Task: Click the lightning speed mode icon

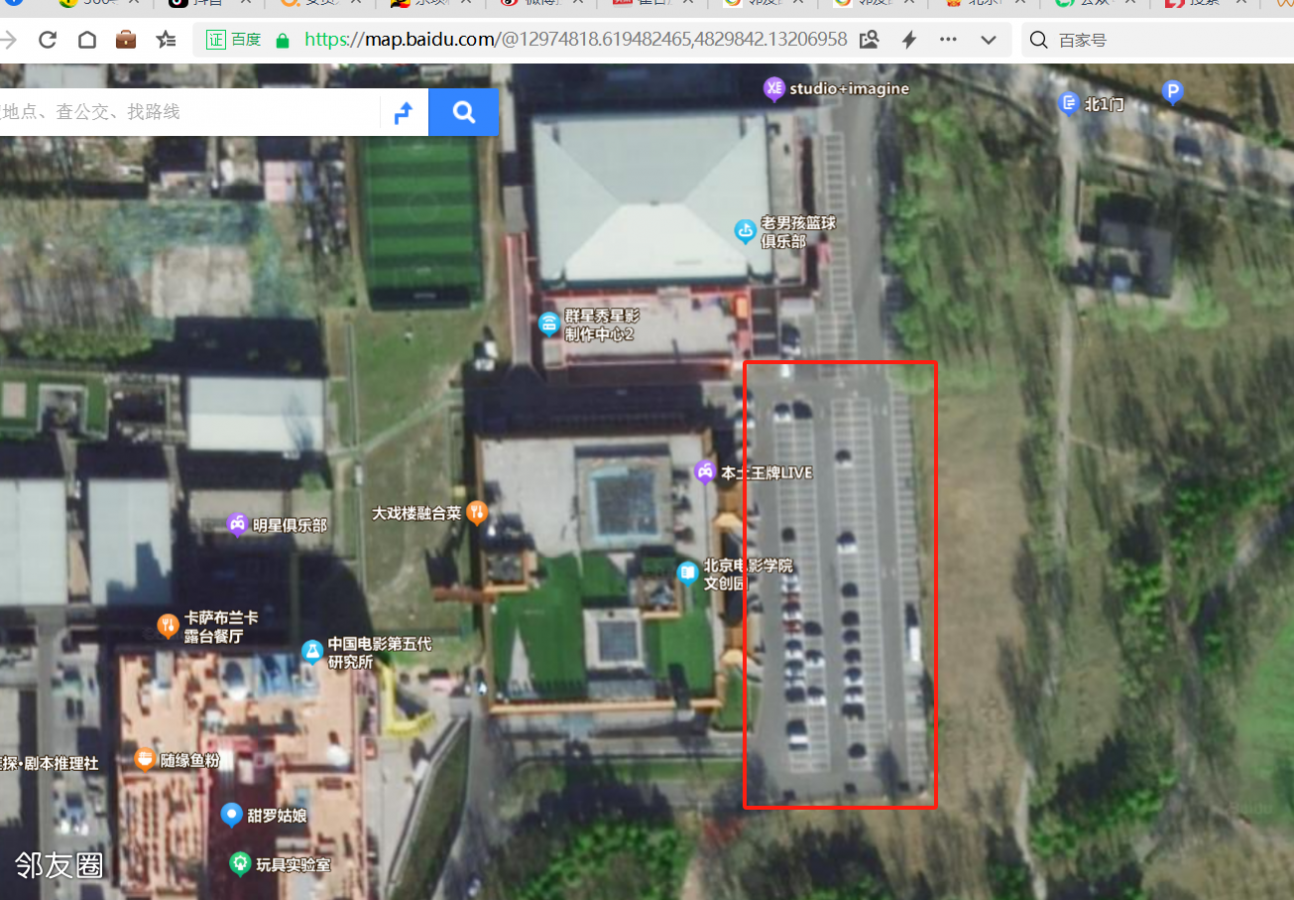Action: coord(909,40)
